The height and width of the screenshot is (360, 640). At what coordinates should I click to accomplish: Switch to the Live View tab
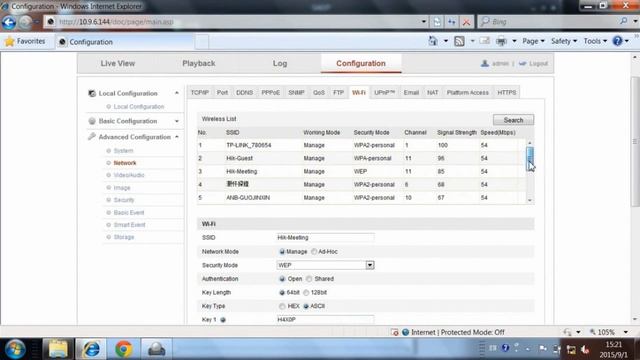pos(118,64)
